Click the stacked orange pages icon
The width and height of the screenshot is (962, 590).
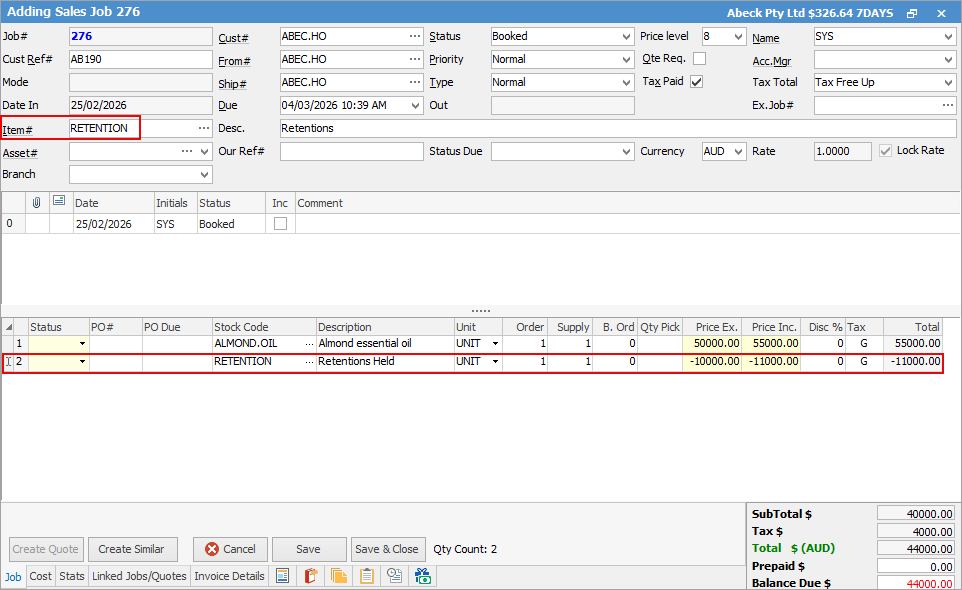(x=339, y=576)
